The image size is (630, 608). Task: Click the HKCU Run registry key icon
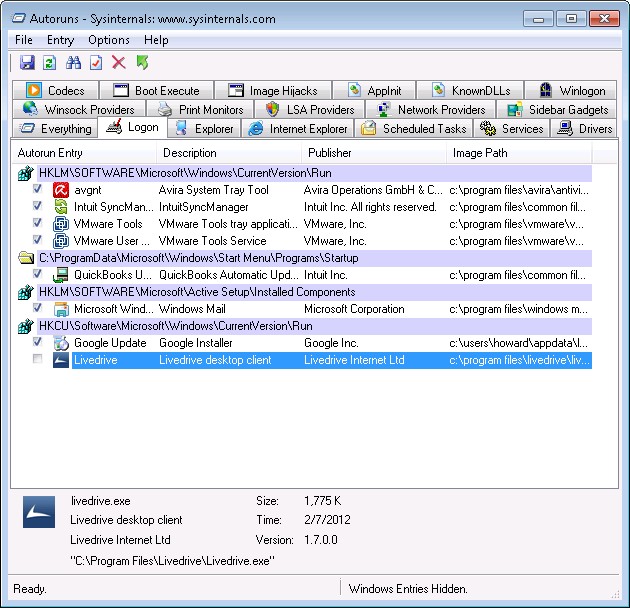coord(26,326)
